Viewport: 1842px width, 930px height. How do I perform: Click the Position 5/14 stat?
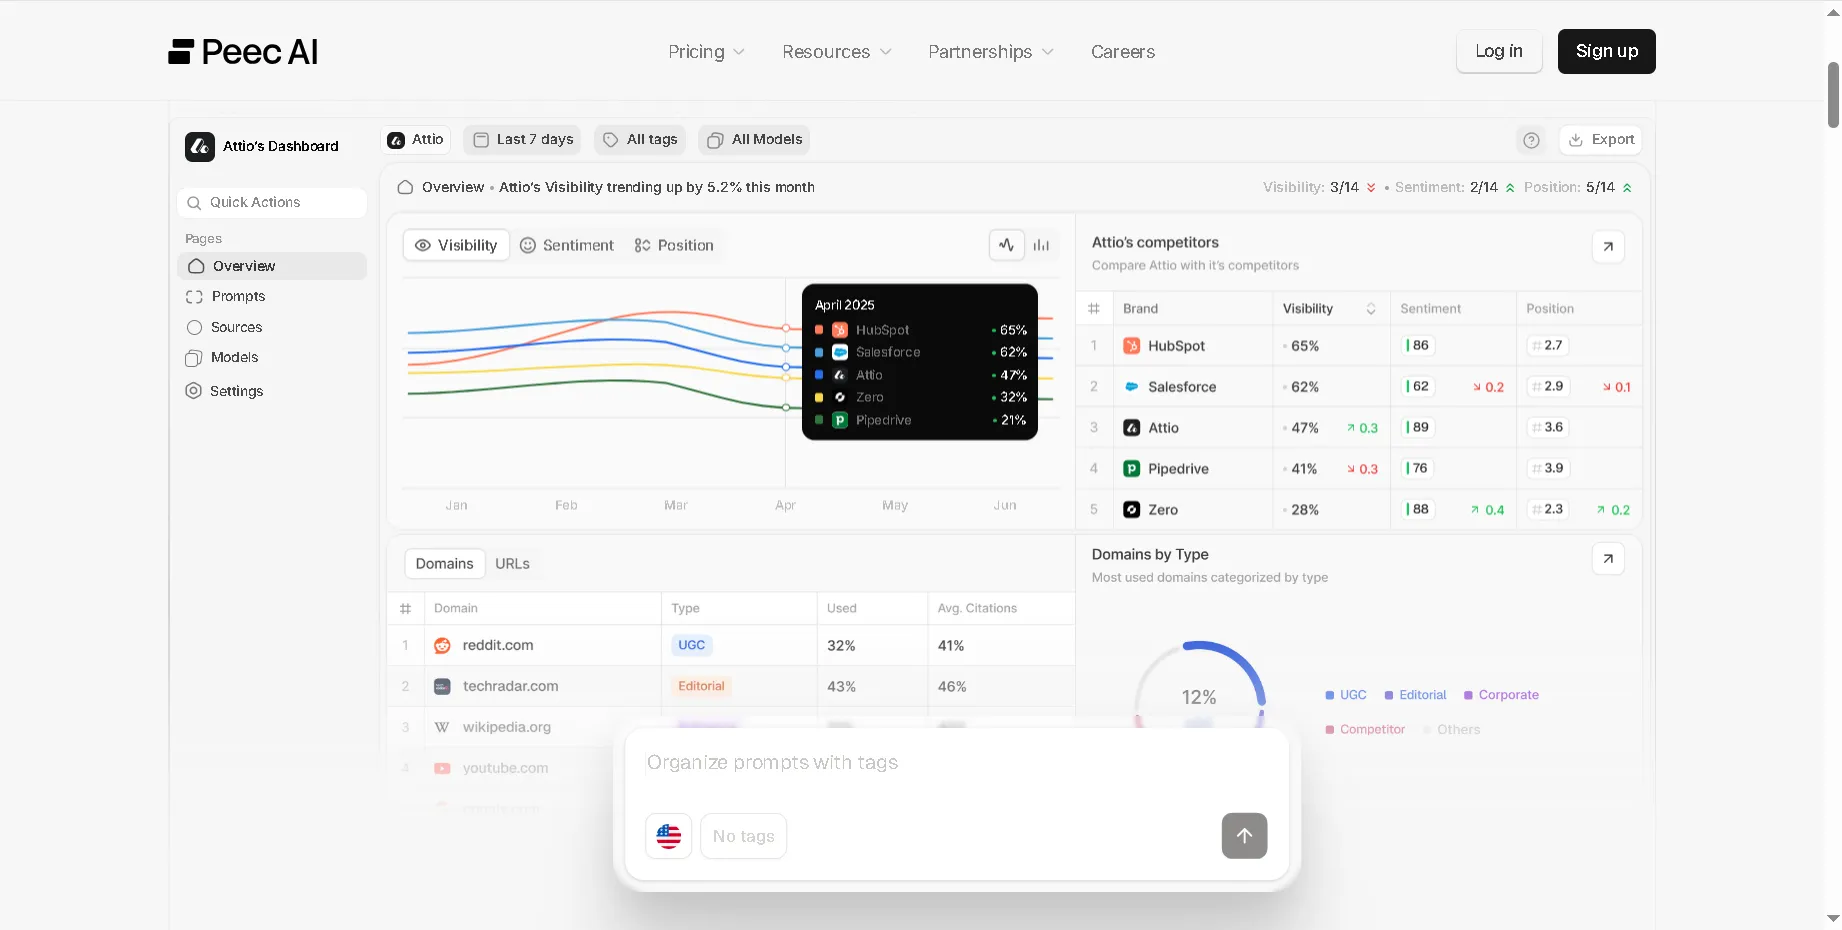(x=1578, y=188)
